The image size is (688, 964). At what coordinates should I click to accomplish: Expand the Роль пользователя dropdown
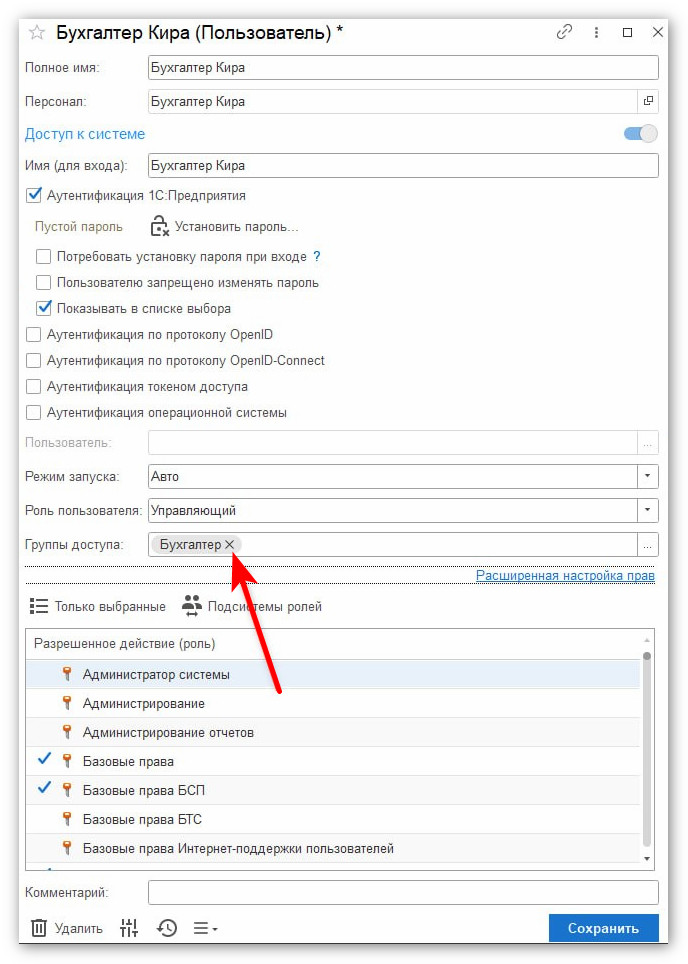click(x=648, y=510)
